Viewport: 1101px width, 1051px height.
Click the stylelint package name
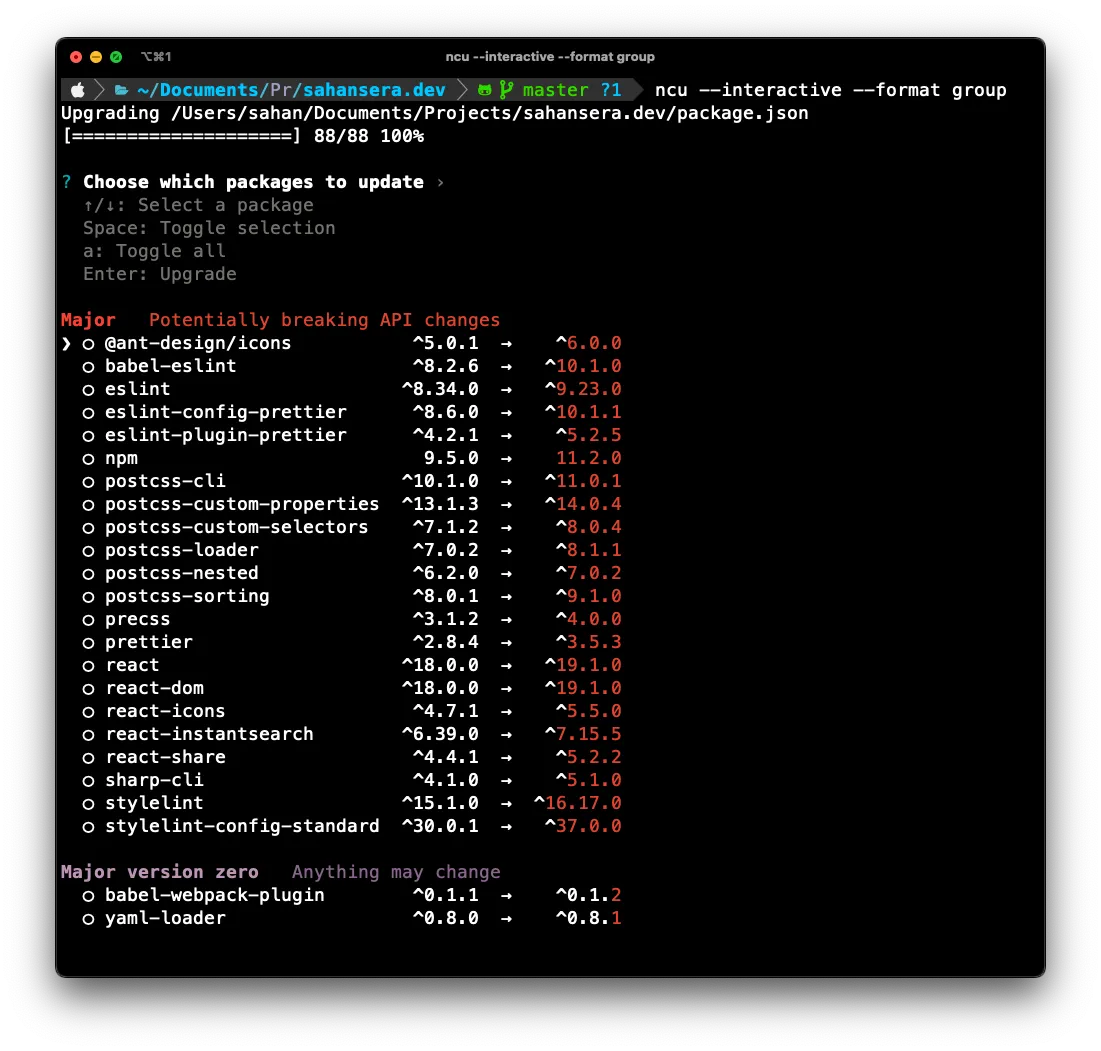coord(154,803)
